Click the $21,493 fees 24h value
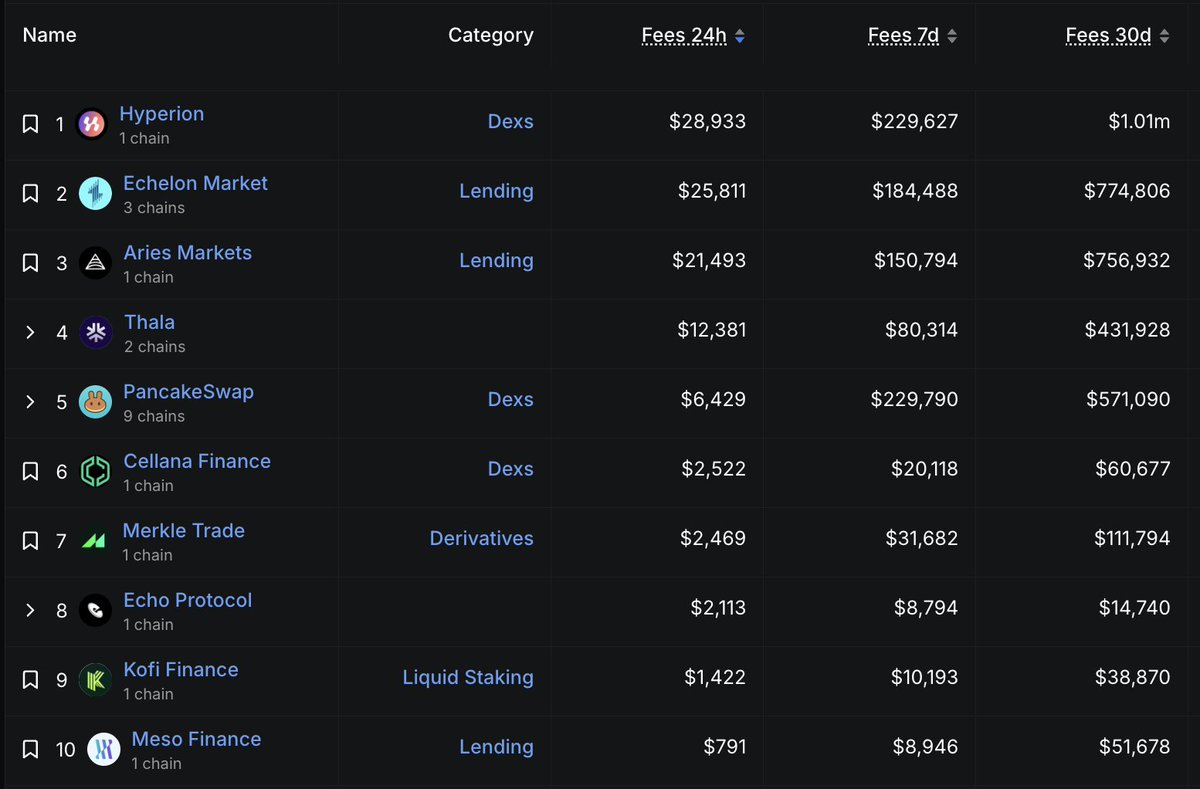The image size is (1200, 789). pos(709,260)
